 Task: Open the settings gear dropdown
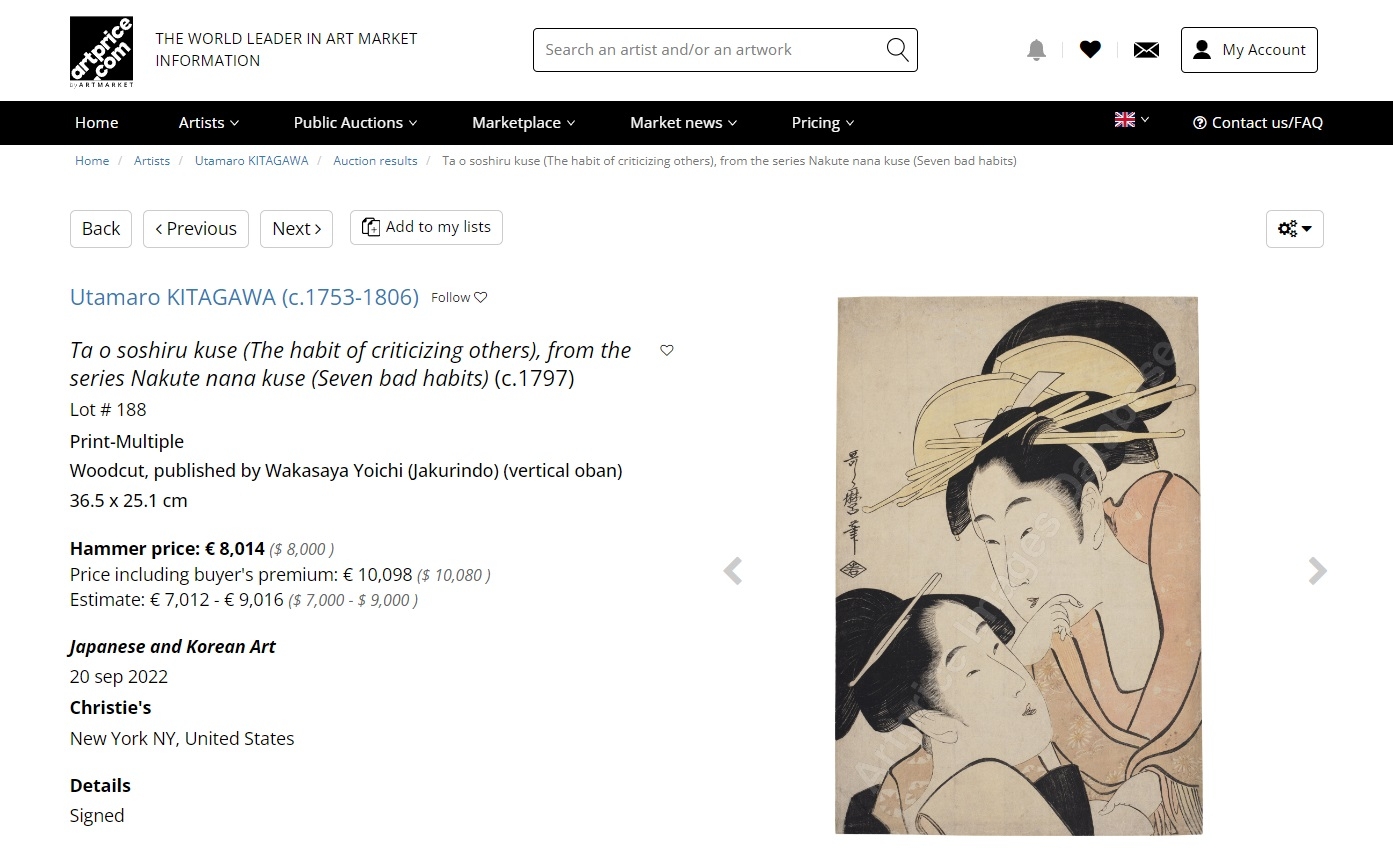click(1294, 229)
